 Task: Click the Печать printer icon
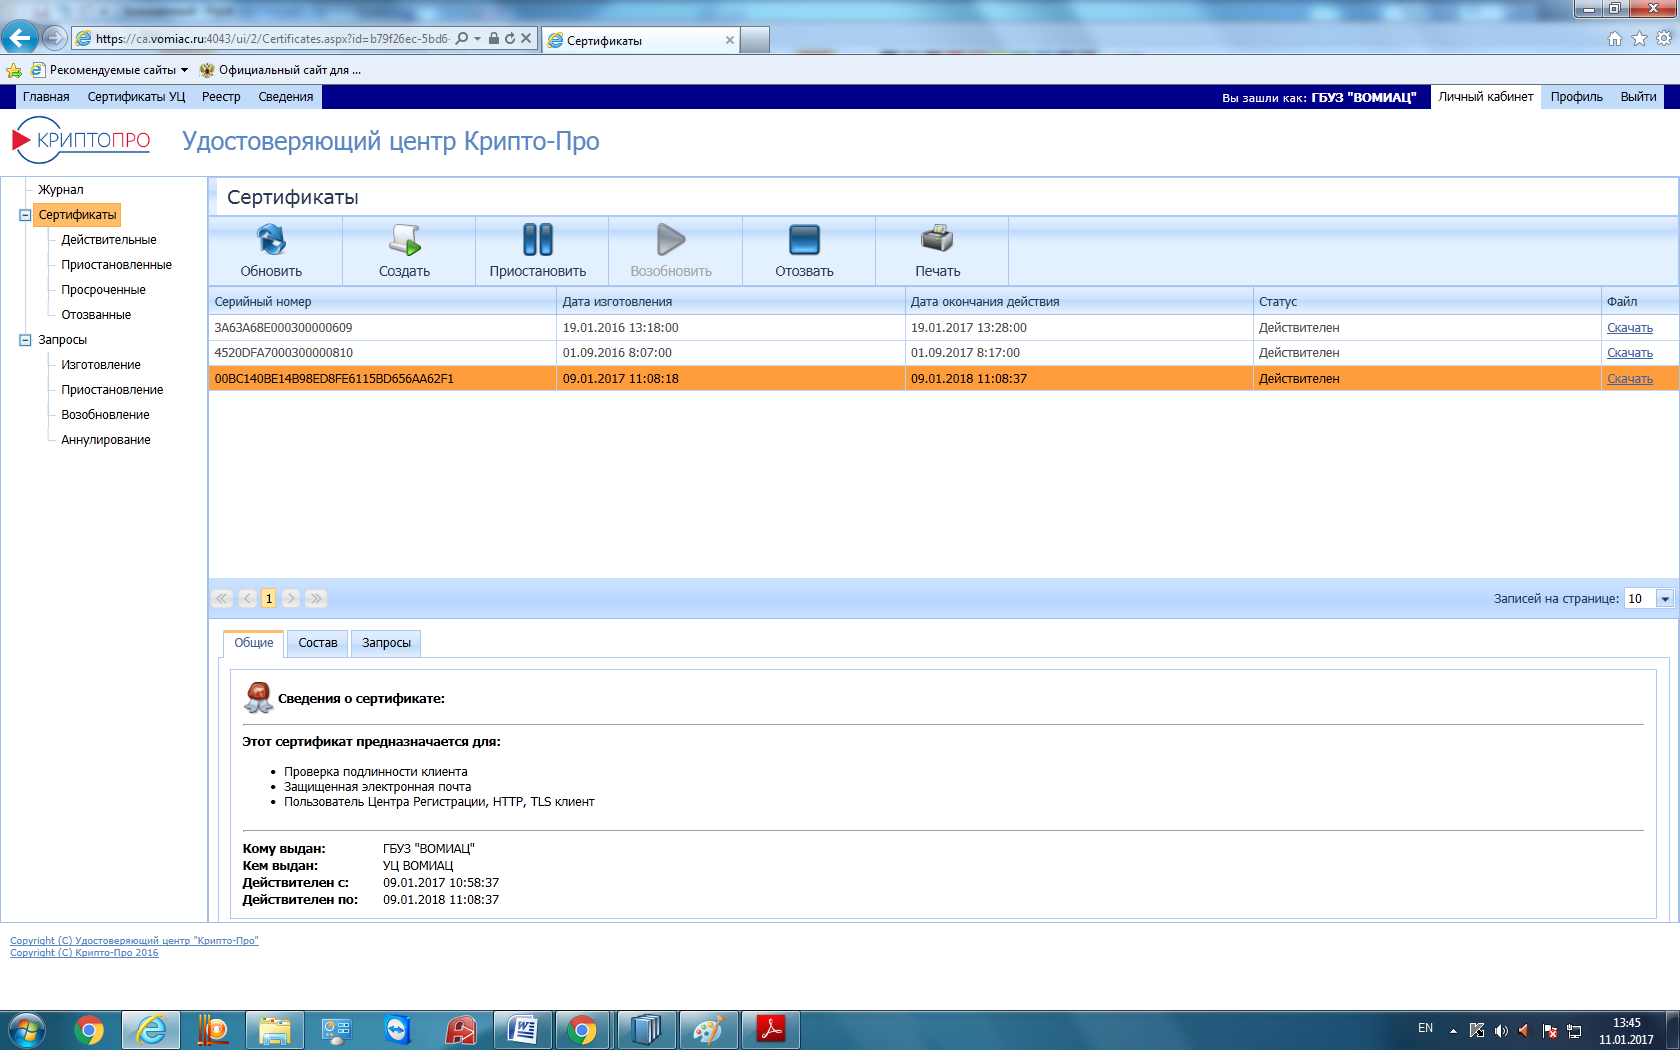pyautogui.click(x=937, y=240)
